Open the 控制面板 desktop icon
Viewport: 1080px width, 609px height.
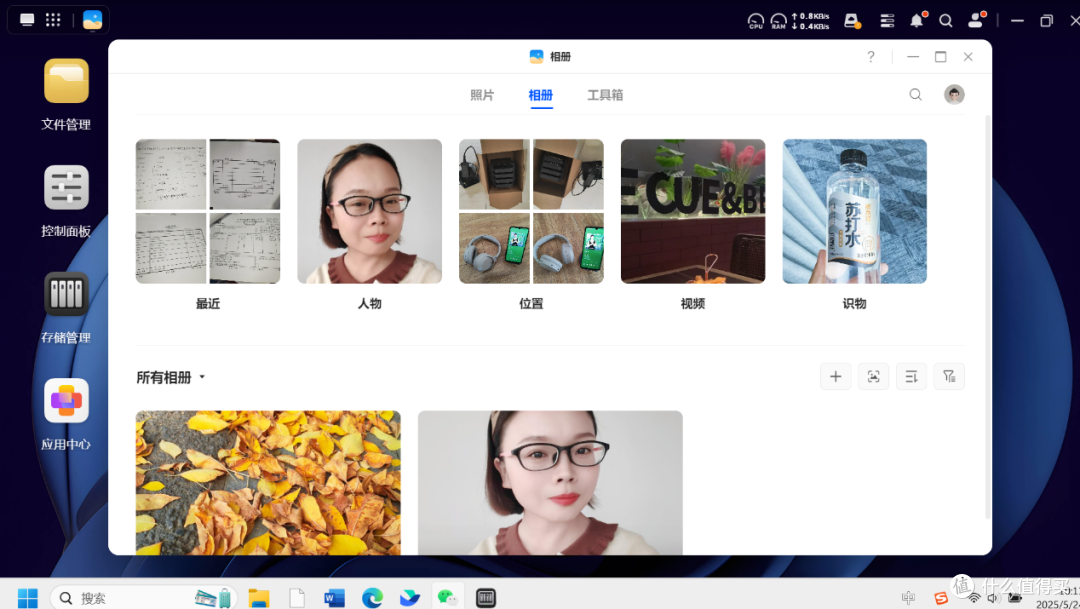[66, 187]
